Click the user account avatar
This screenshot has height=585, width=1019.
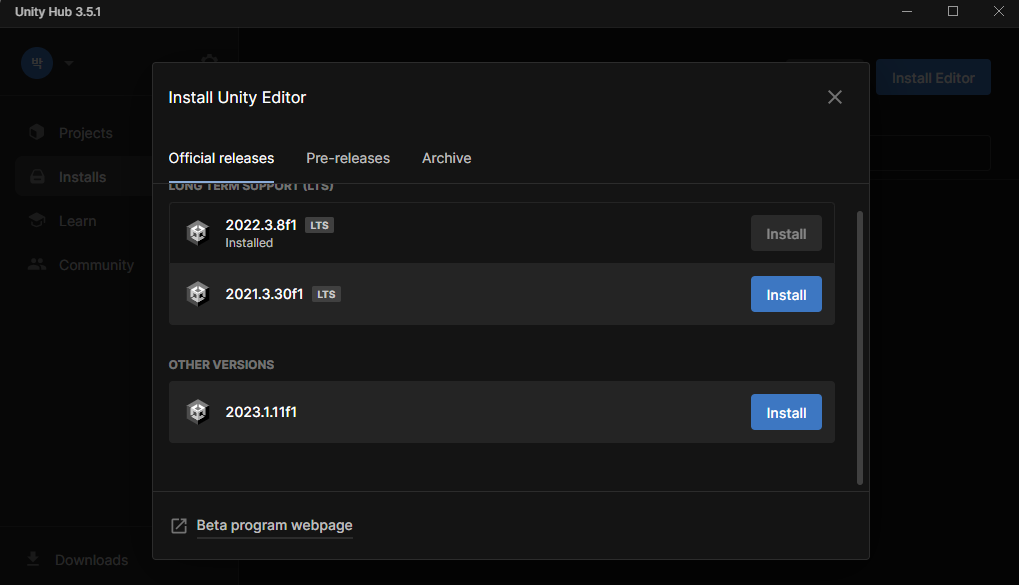[x=37, y=63]
